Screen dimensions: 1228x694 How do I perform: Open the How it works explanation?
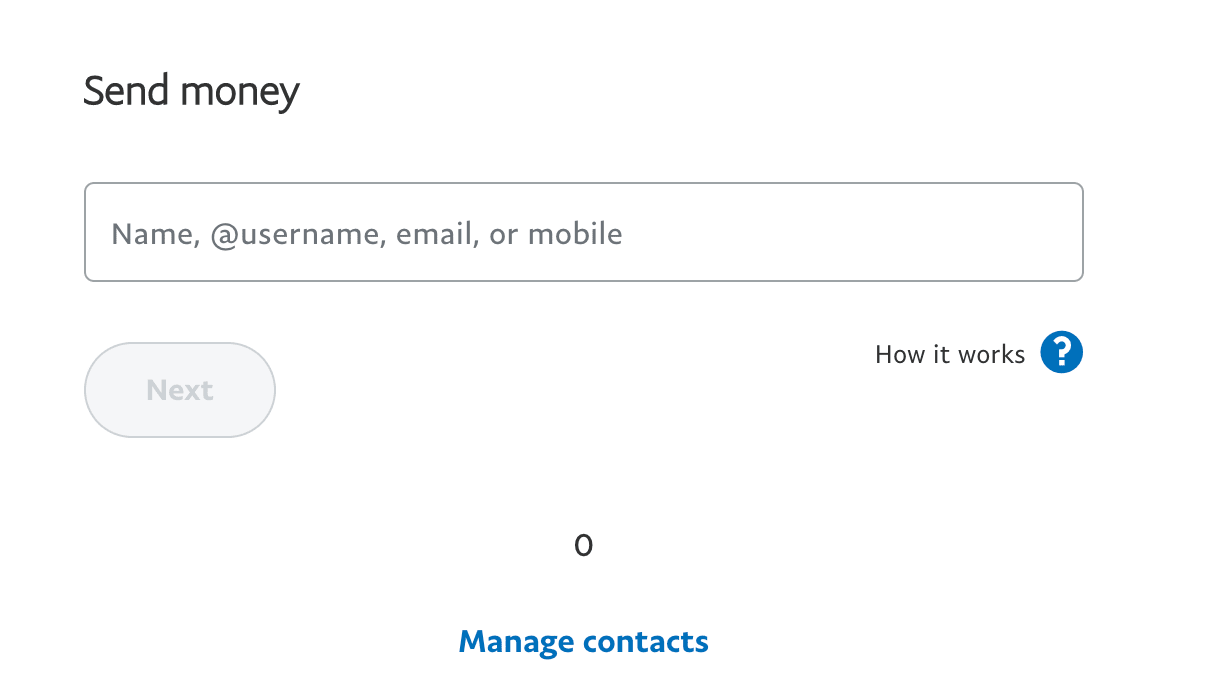click(949, 354)
